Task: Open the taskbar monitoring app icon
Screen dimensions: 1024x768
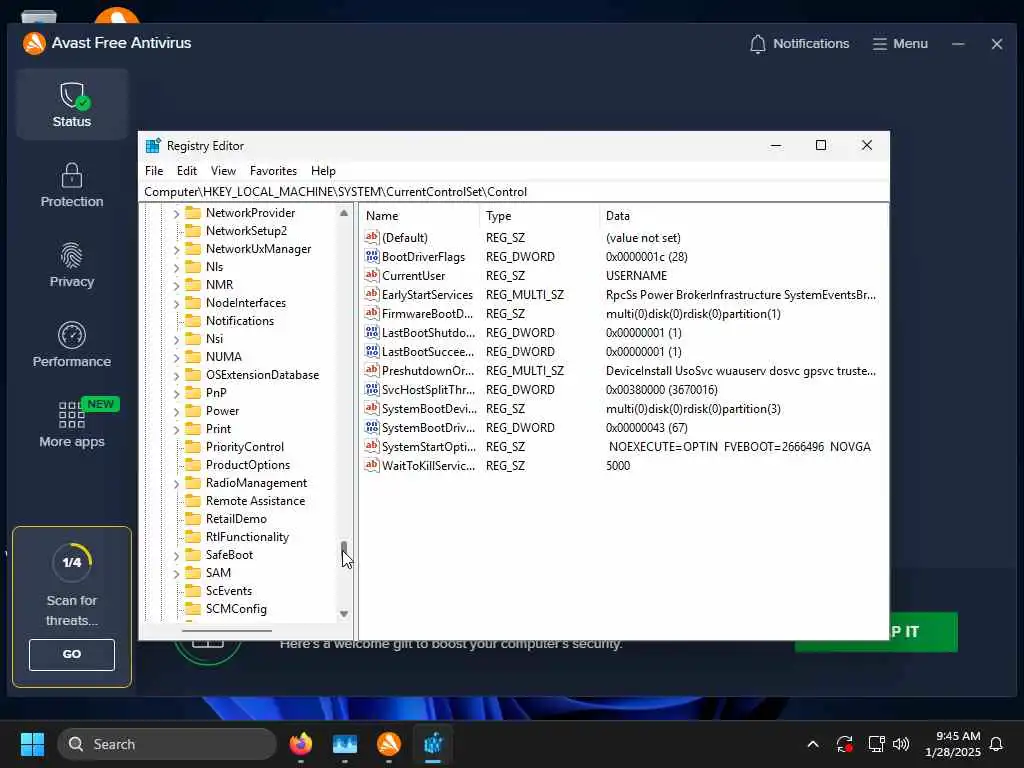Action: 345,744
